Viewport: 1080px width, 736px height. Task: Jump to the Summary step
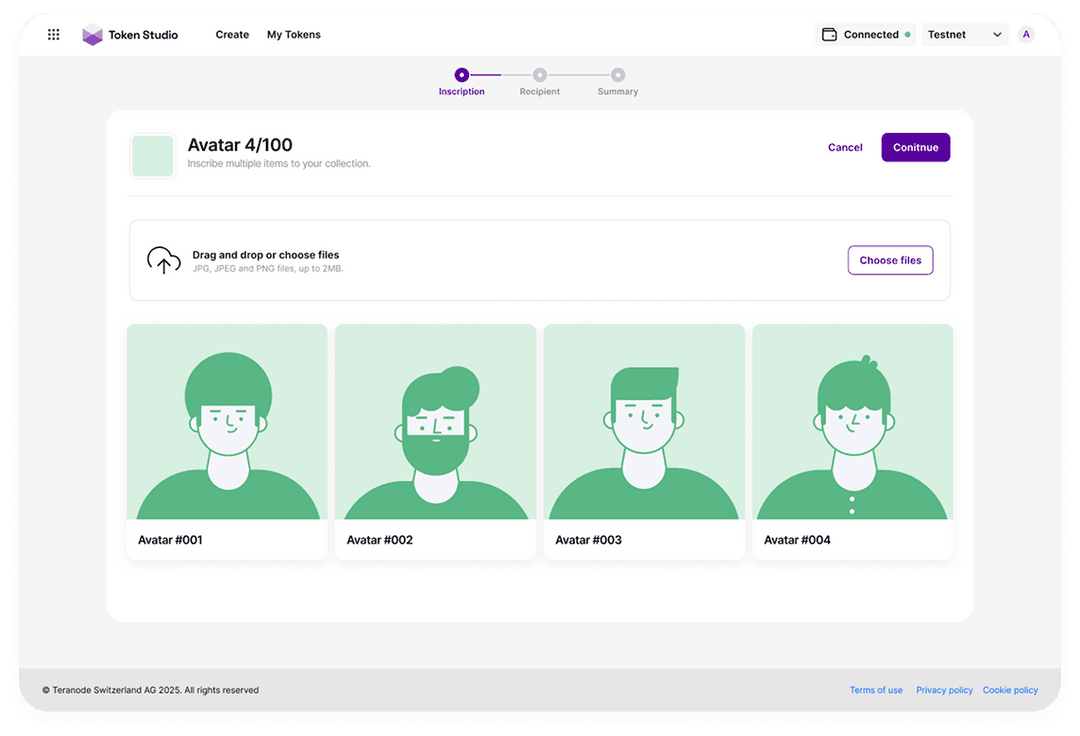pyautogui.click(x=618, y=75)
